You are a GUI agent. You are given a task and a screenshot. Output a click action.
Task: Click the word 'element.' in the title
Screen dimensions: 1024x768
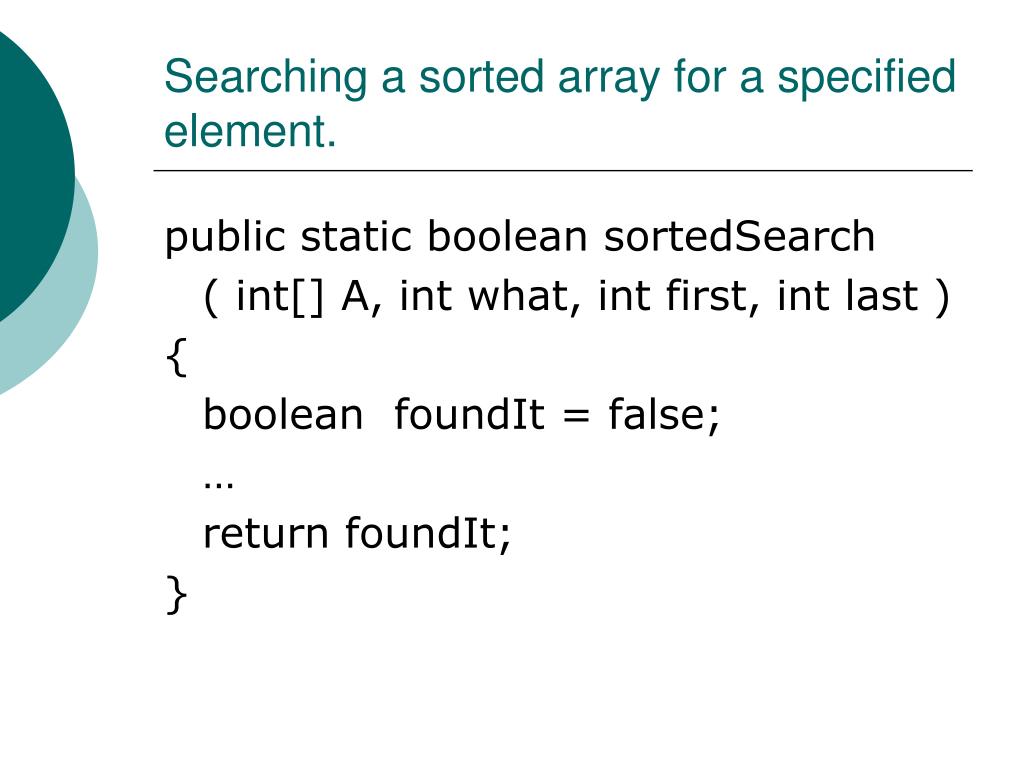[x=250, y=131]
